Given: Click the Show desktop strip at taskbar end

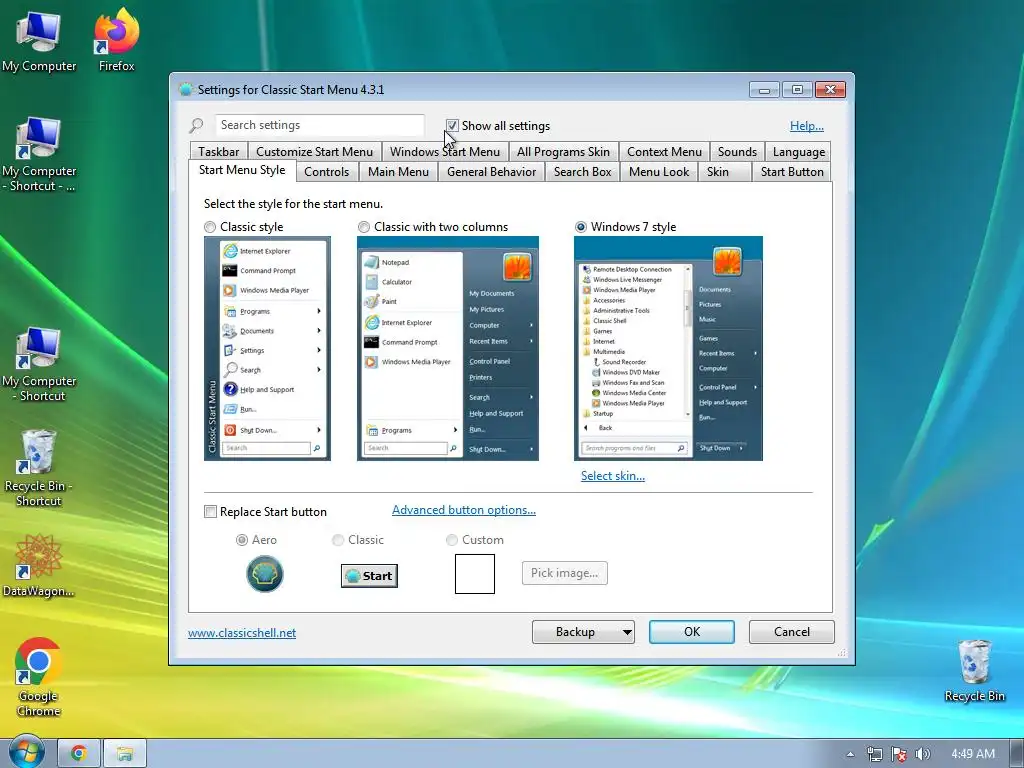Looking at the screenshot, I should (x=1017, y=754).
